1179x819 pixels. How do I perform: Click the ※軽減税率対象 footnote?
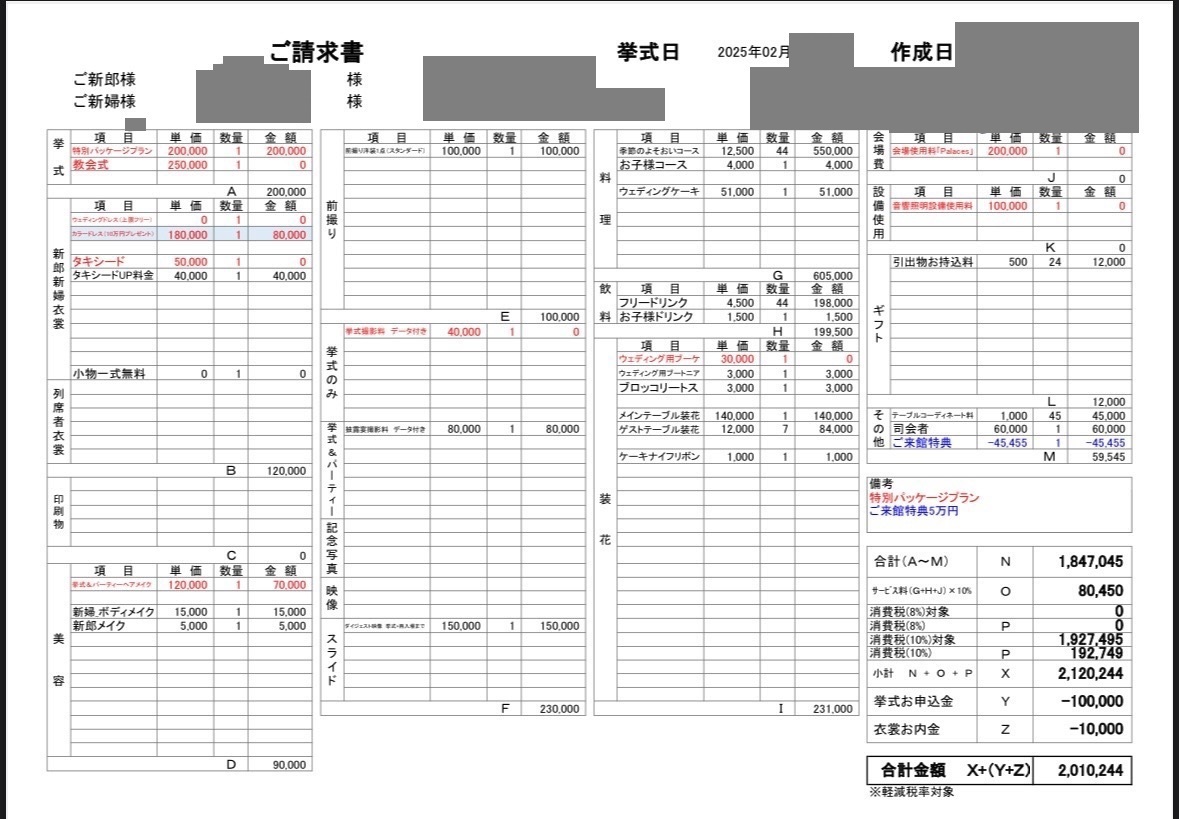click(x=912, y=792)
